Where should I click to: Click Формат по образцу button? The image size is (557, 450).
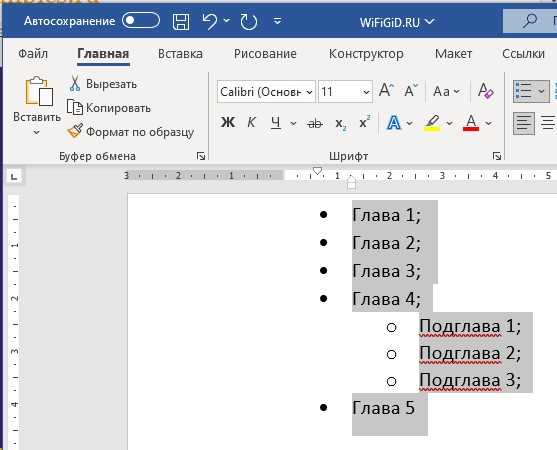pyautogui.click(x=131, y=132)
